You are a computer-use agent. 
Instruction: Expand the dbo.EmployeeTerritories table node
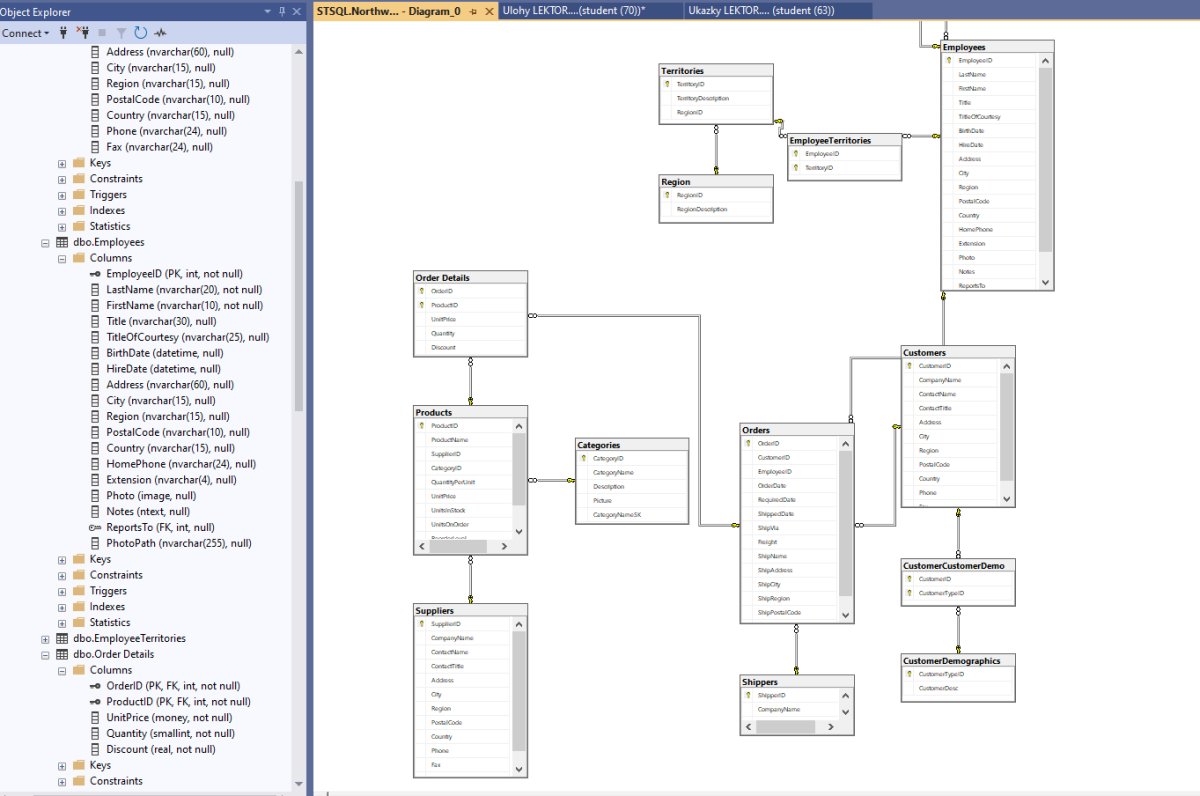coord(45,638)
